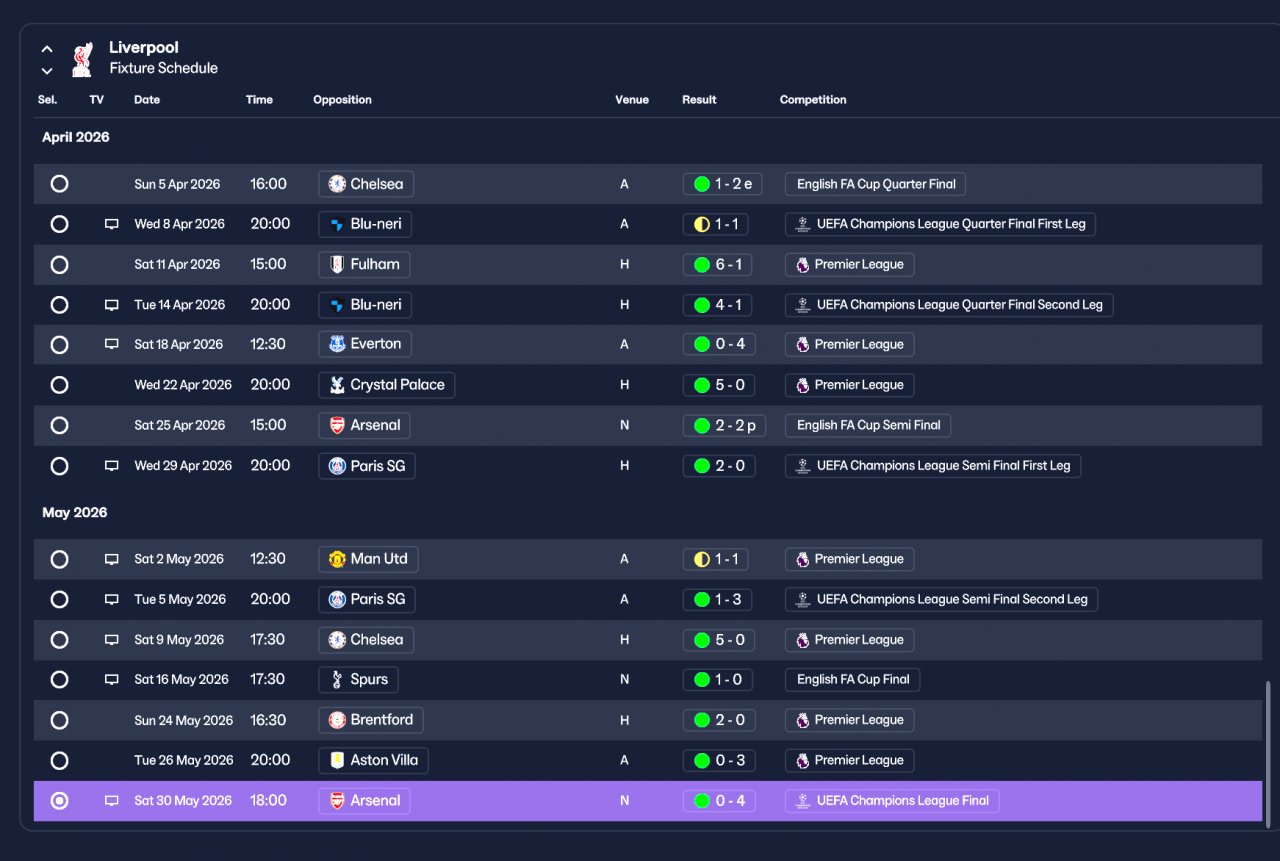
Task: Click the Everton club badge icon
Action: [x=337, y=344]
